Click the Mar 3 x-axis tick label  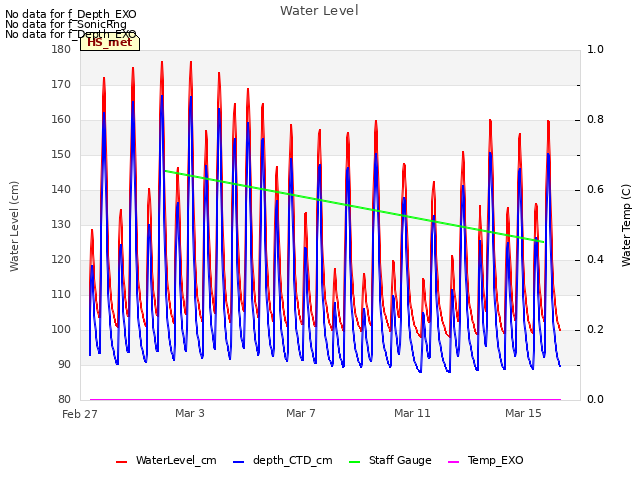[x=190, y=413]
